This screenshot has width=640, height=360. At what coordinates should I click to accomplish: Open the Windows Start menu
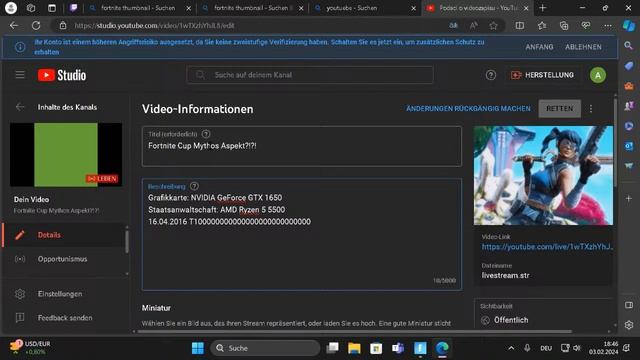(x=198, y=348)
